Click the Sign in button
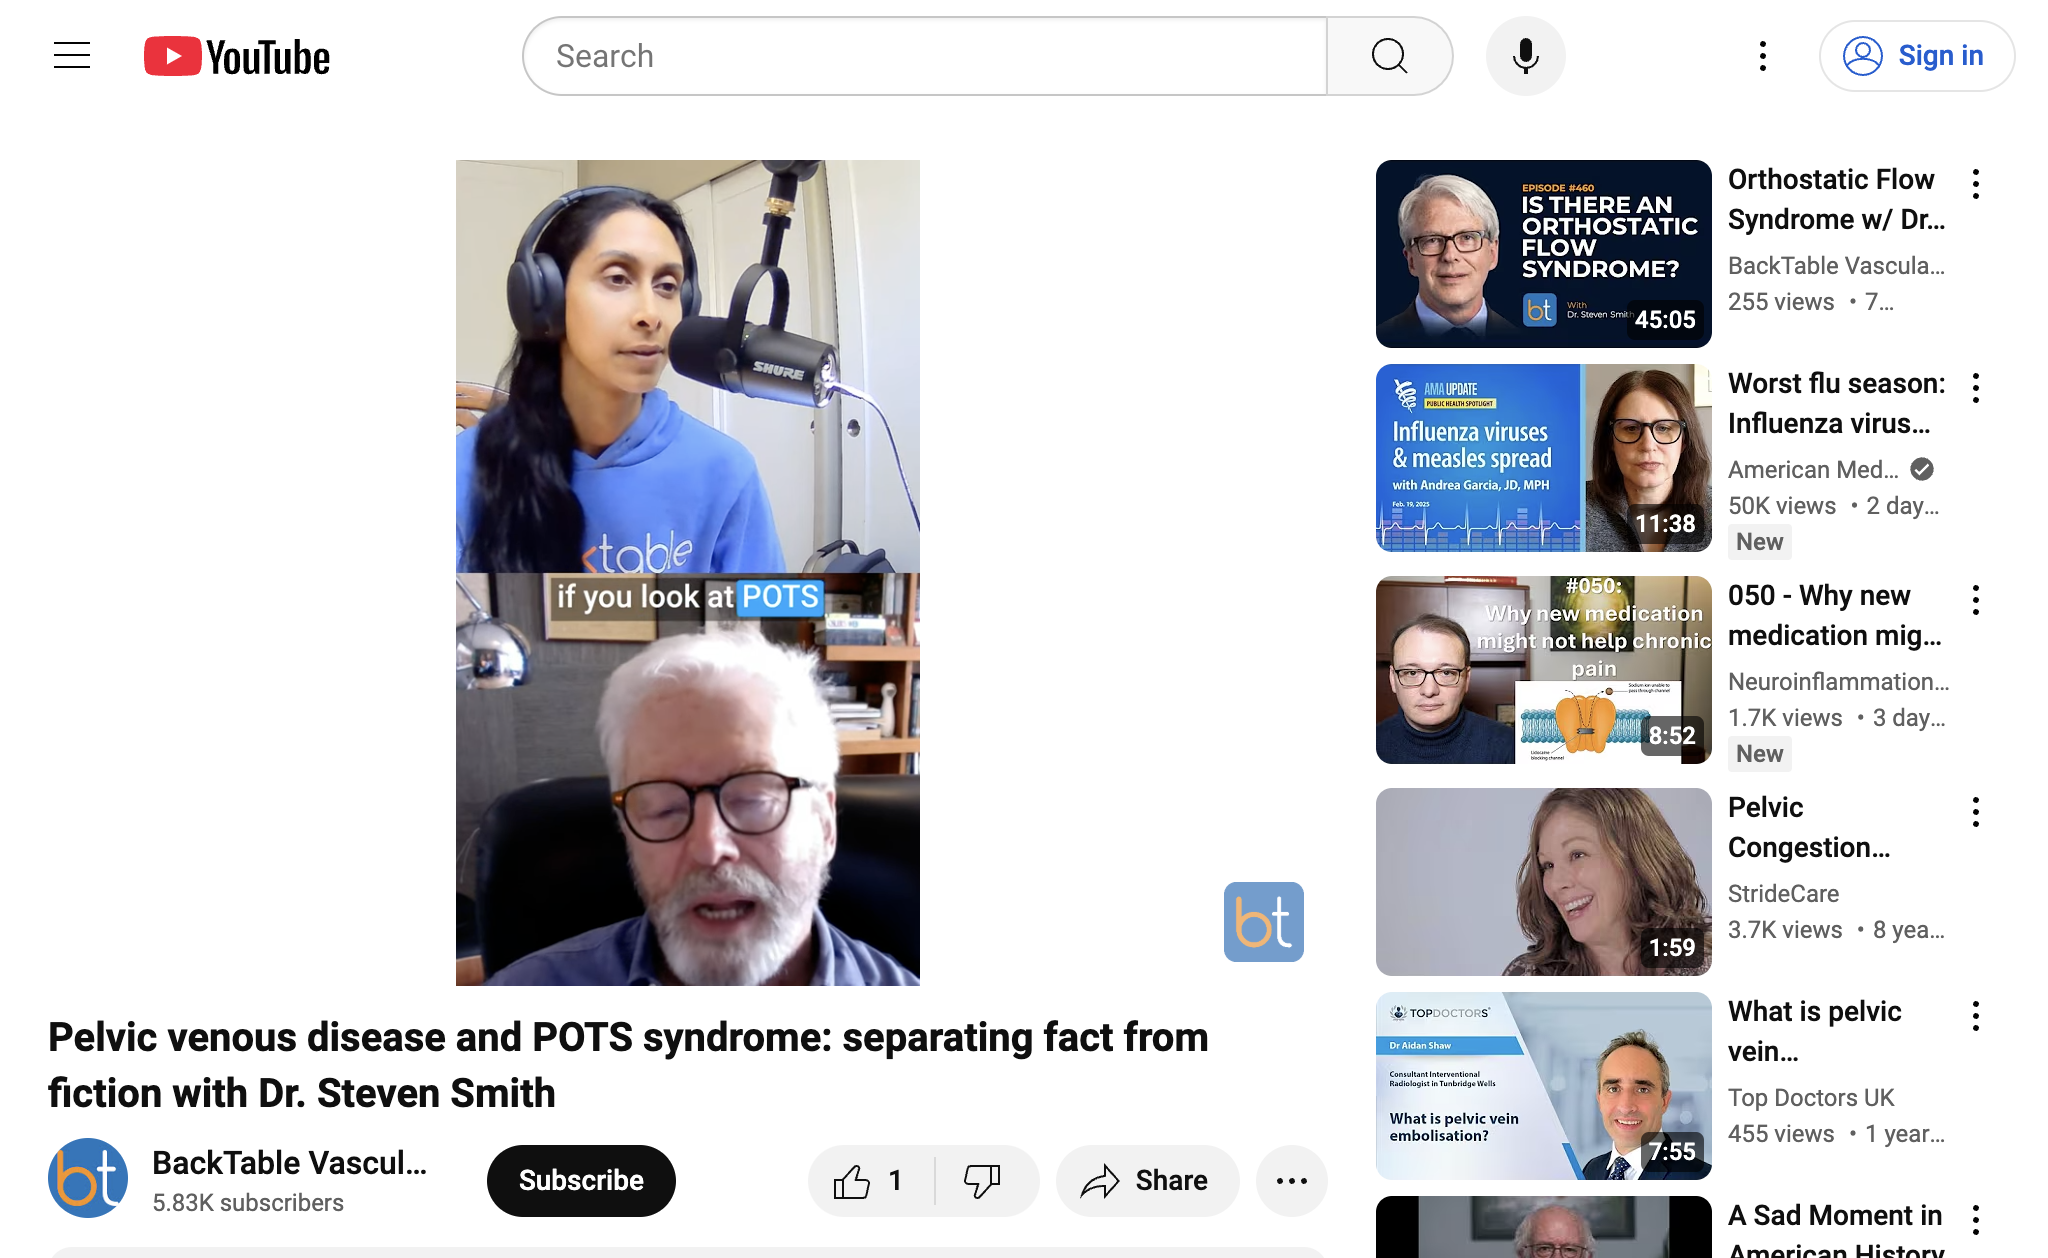2048x1258 pixels. click(x=1917, y=56)
